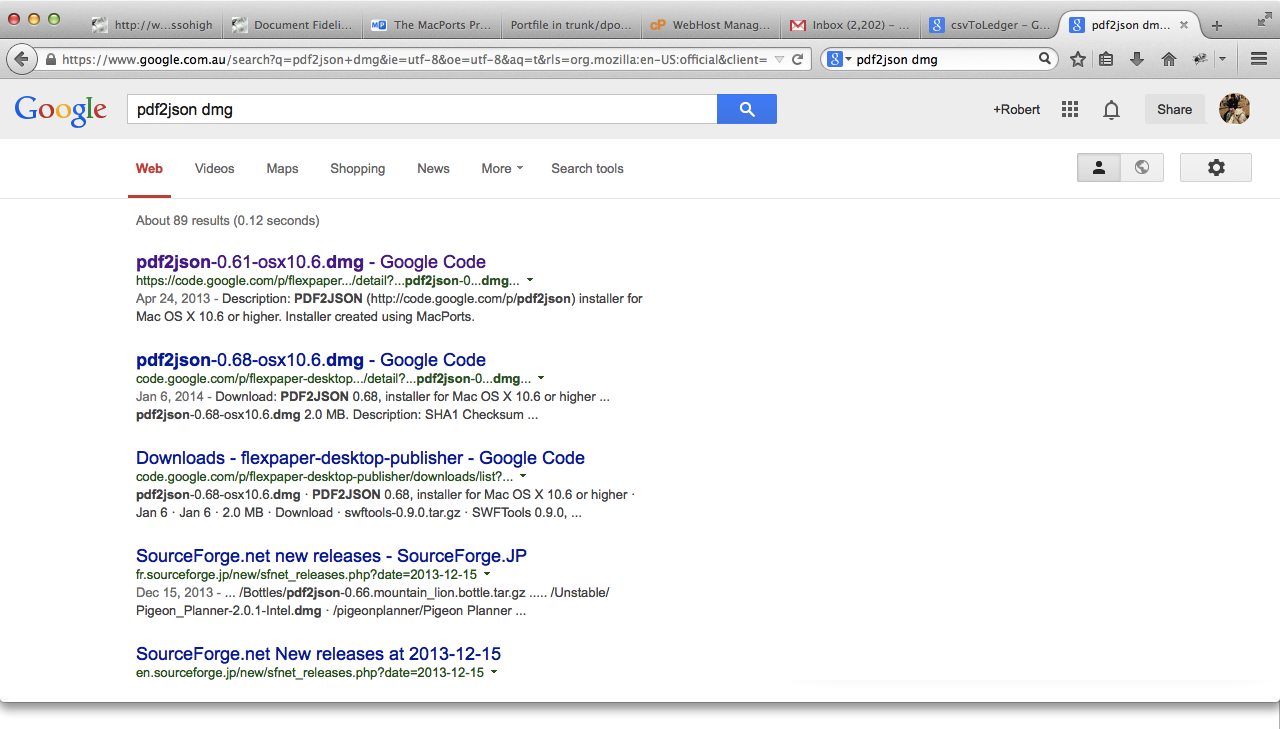Open the pdf2json-0.68-osx10.6.dmg result
Screen dimensions: 1280x729
(311, 360)
